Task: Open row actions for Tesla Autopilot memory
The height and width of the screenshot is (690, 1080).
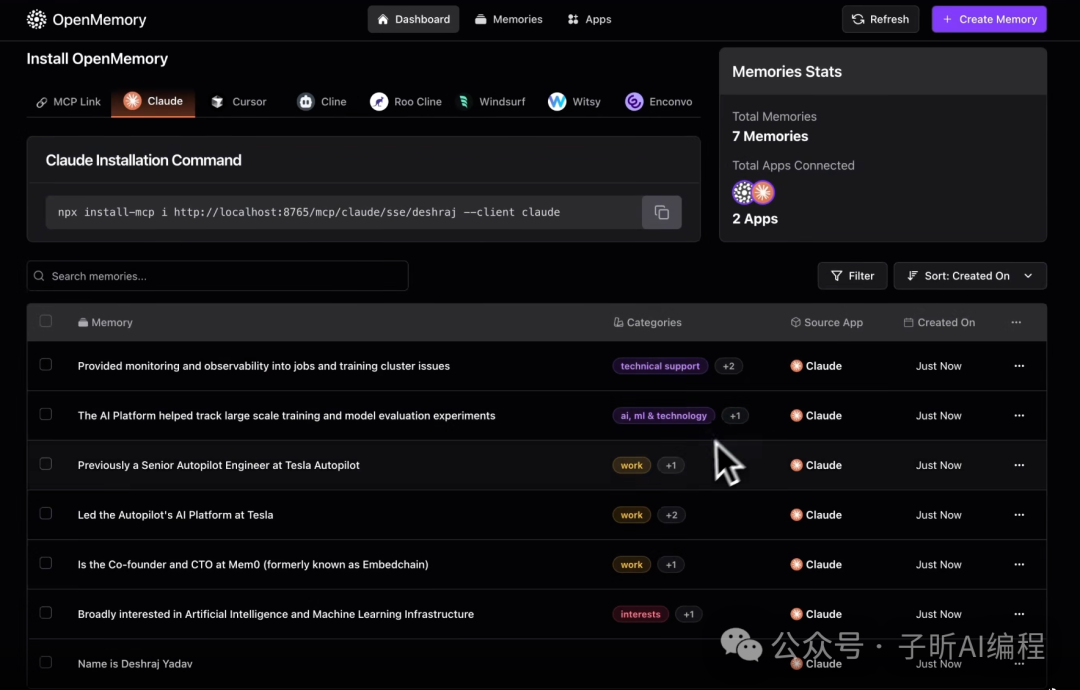Action: click(x=1019, y=465)
